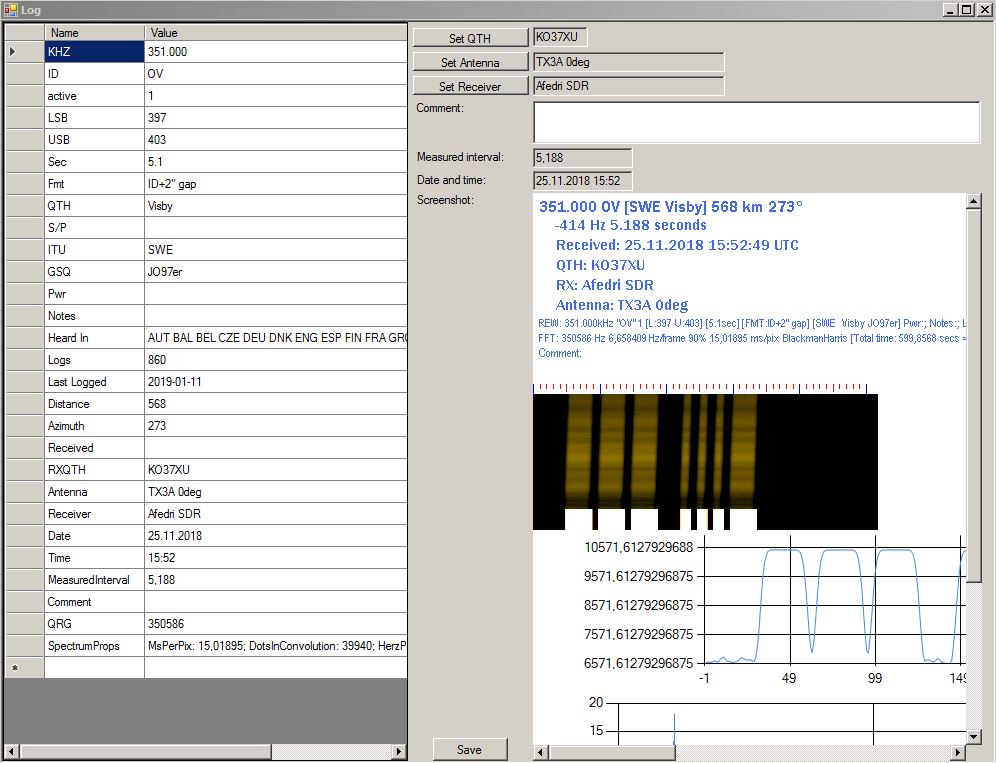This screenshot has width=996, height=763.
Task: Select the Fmt value ID+2" gap
Action: [276, 184]
